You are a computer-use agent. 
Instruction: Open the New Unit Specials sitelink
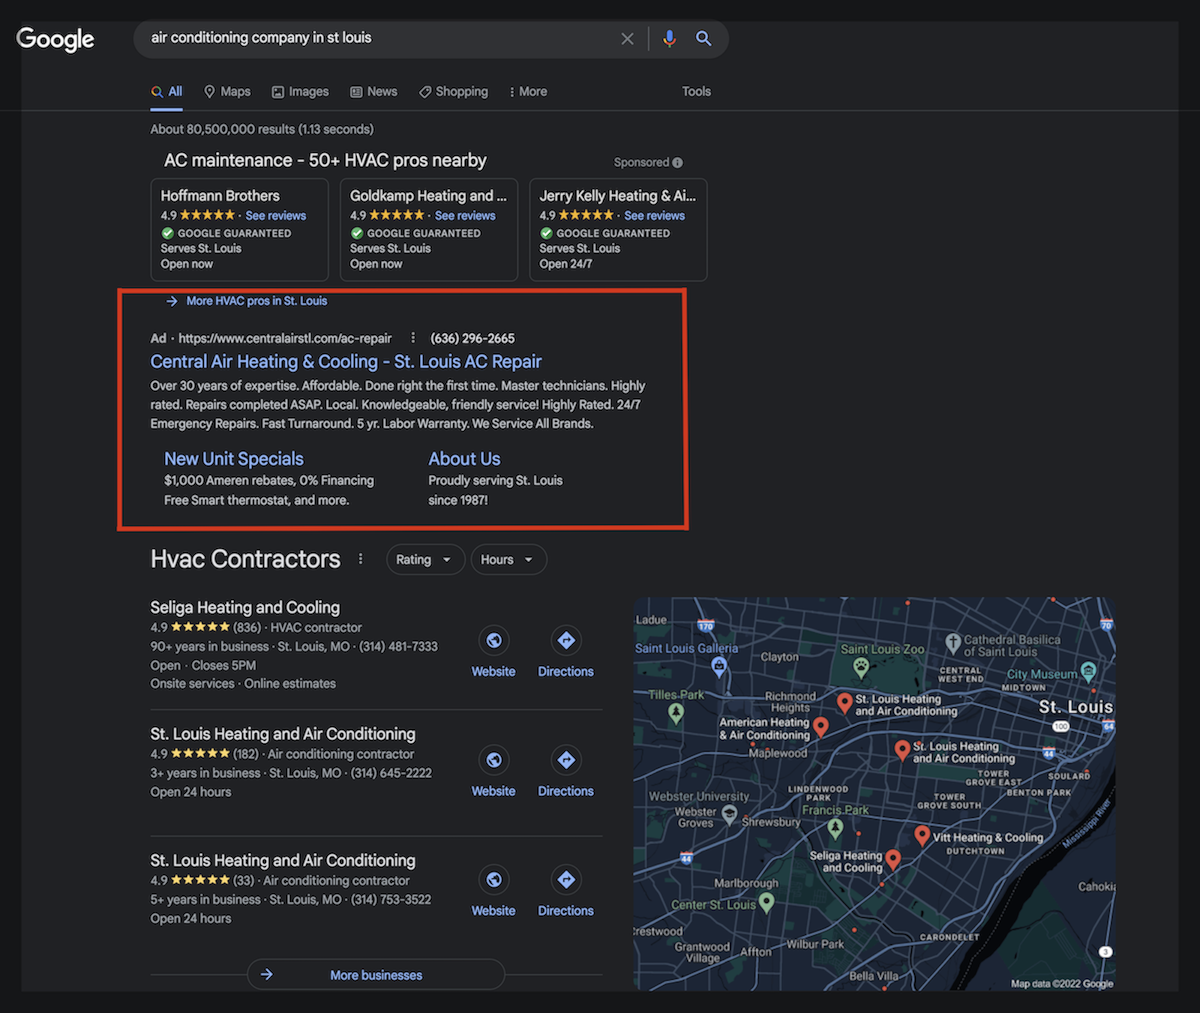(x=234, y=459)
